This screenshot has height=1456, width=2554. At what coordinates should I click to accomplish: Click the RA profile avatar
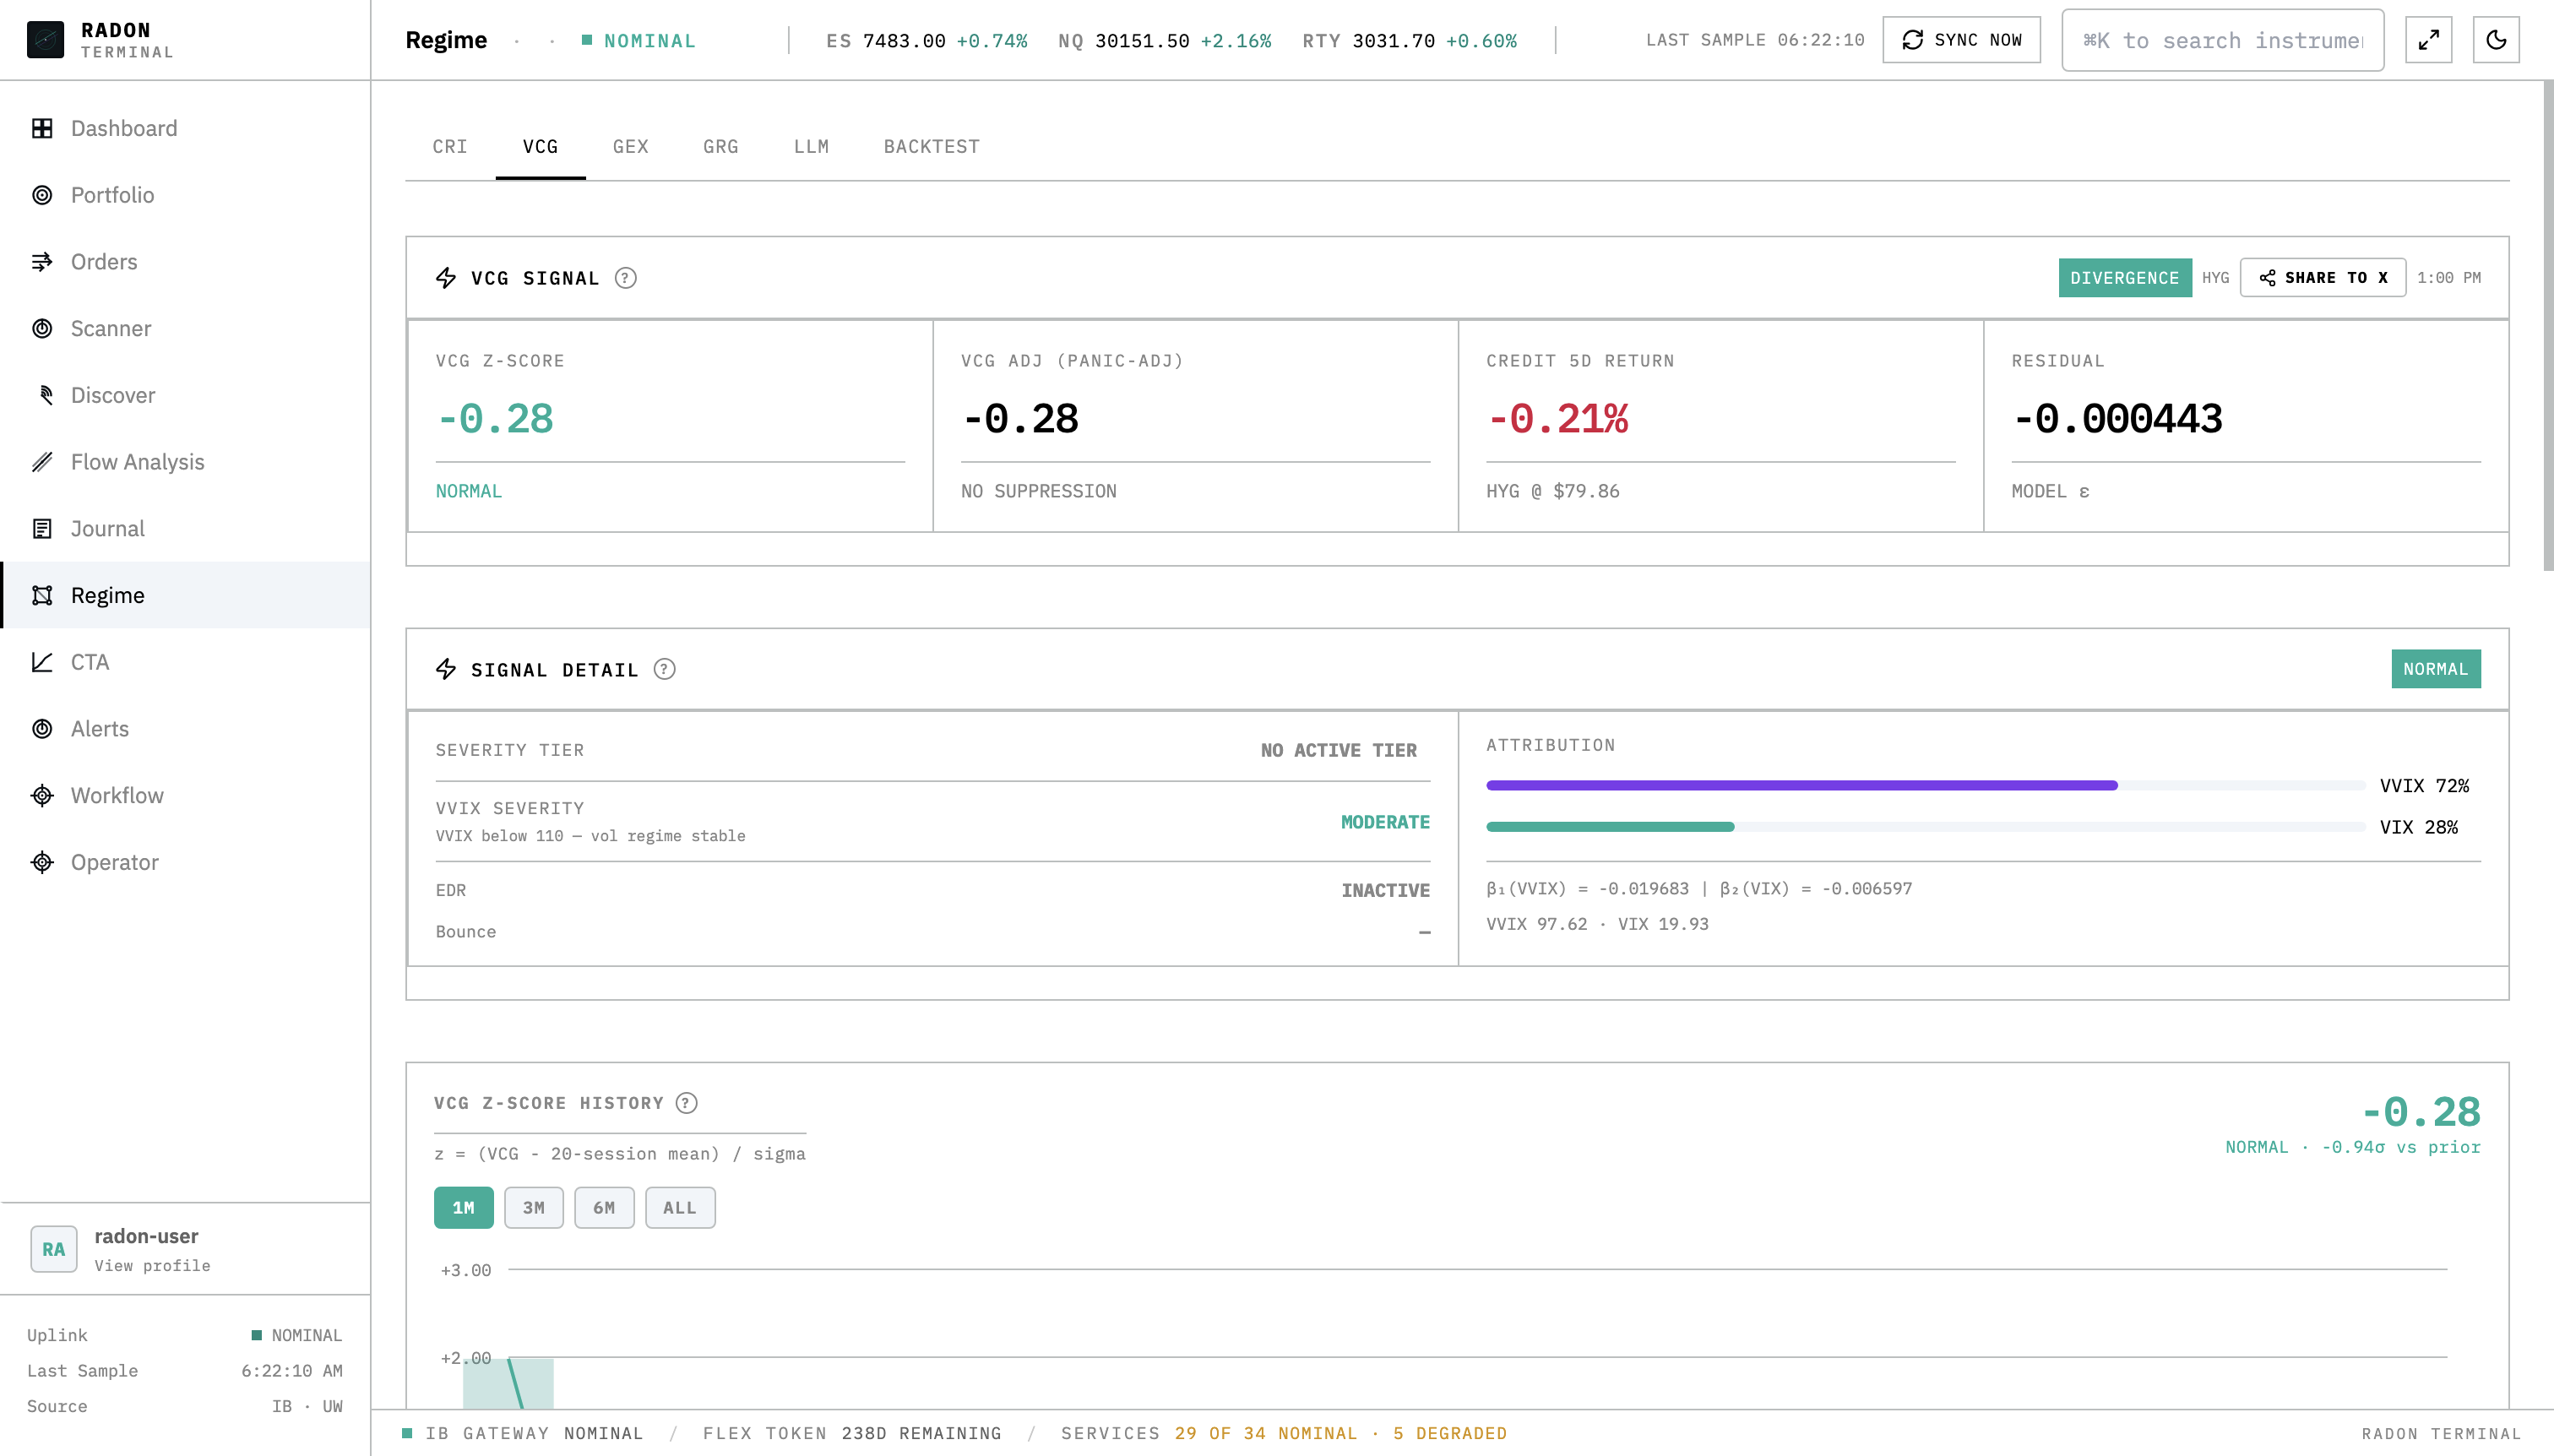pyautogui.click(x=54, y=1249)
